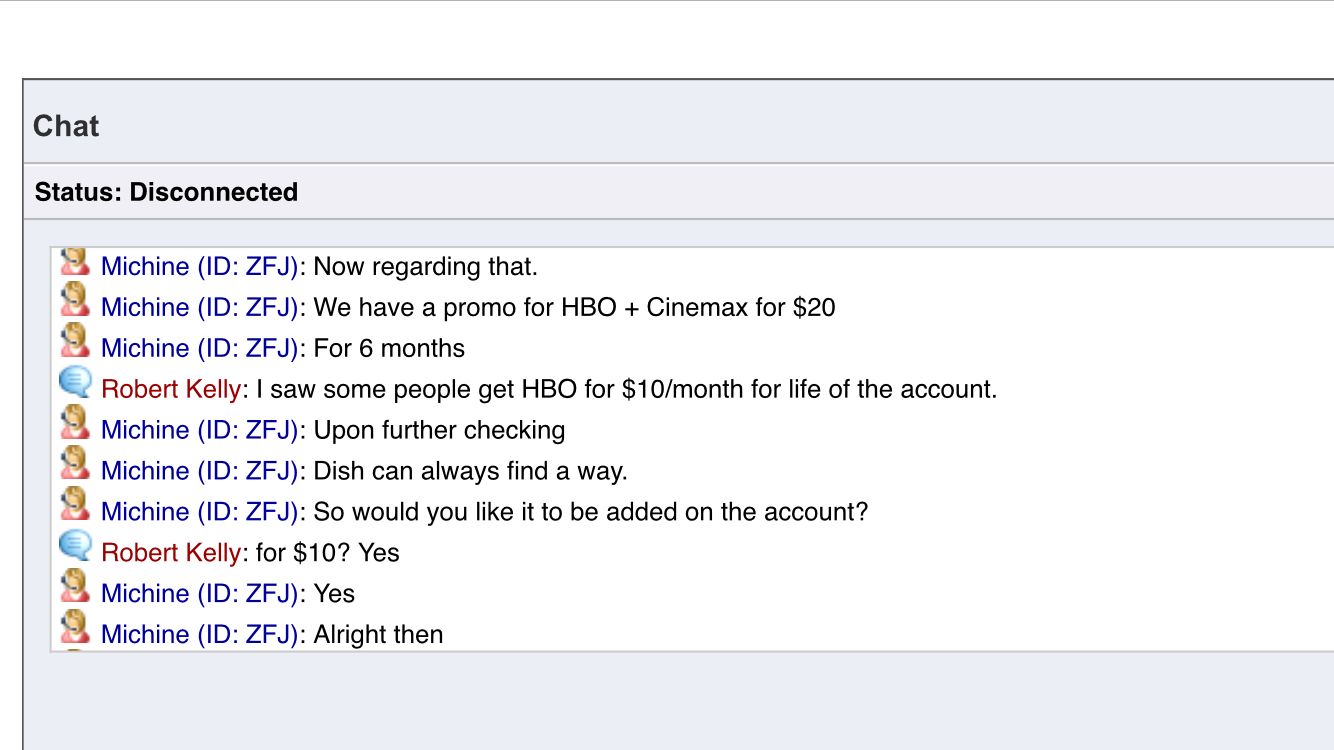Click 'Robert Kelly' name on the $10/month message

171,389
